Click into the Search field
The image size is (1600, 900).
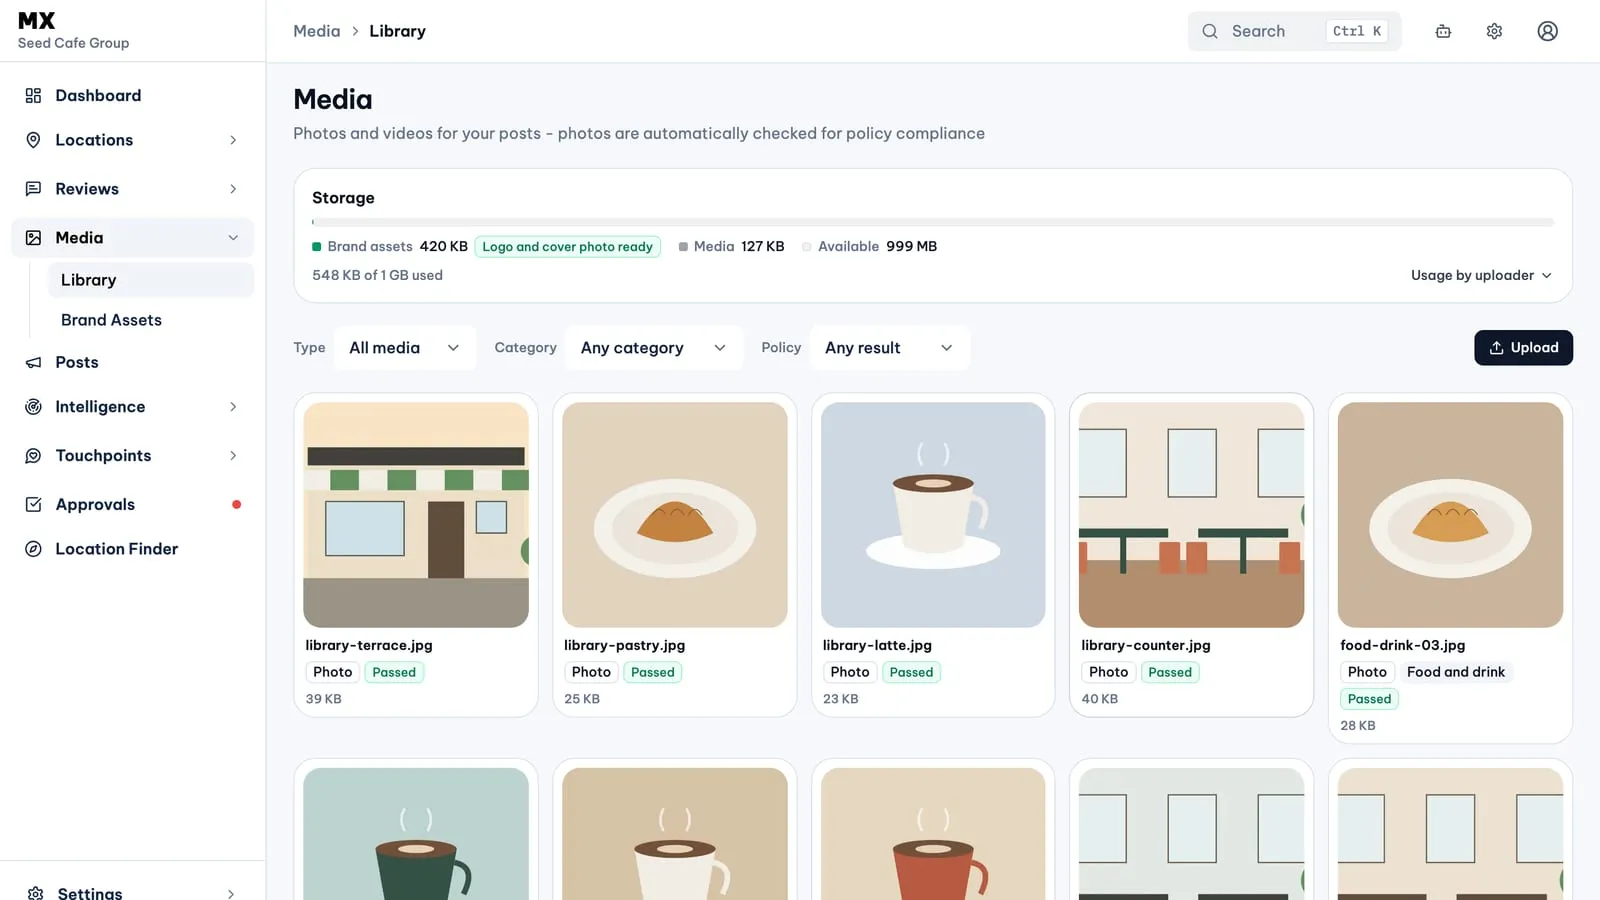point(1294,31)
